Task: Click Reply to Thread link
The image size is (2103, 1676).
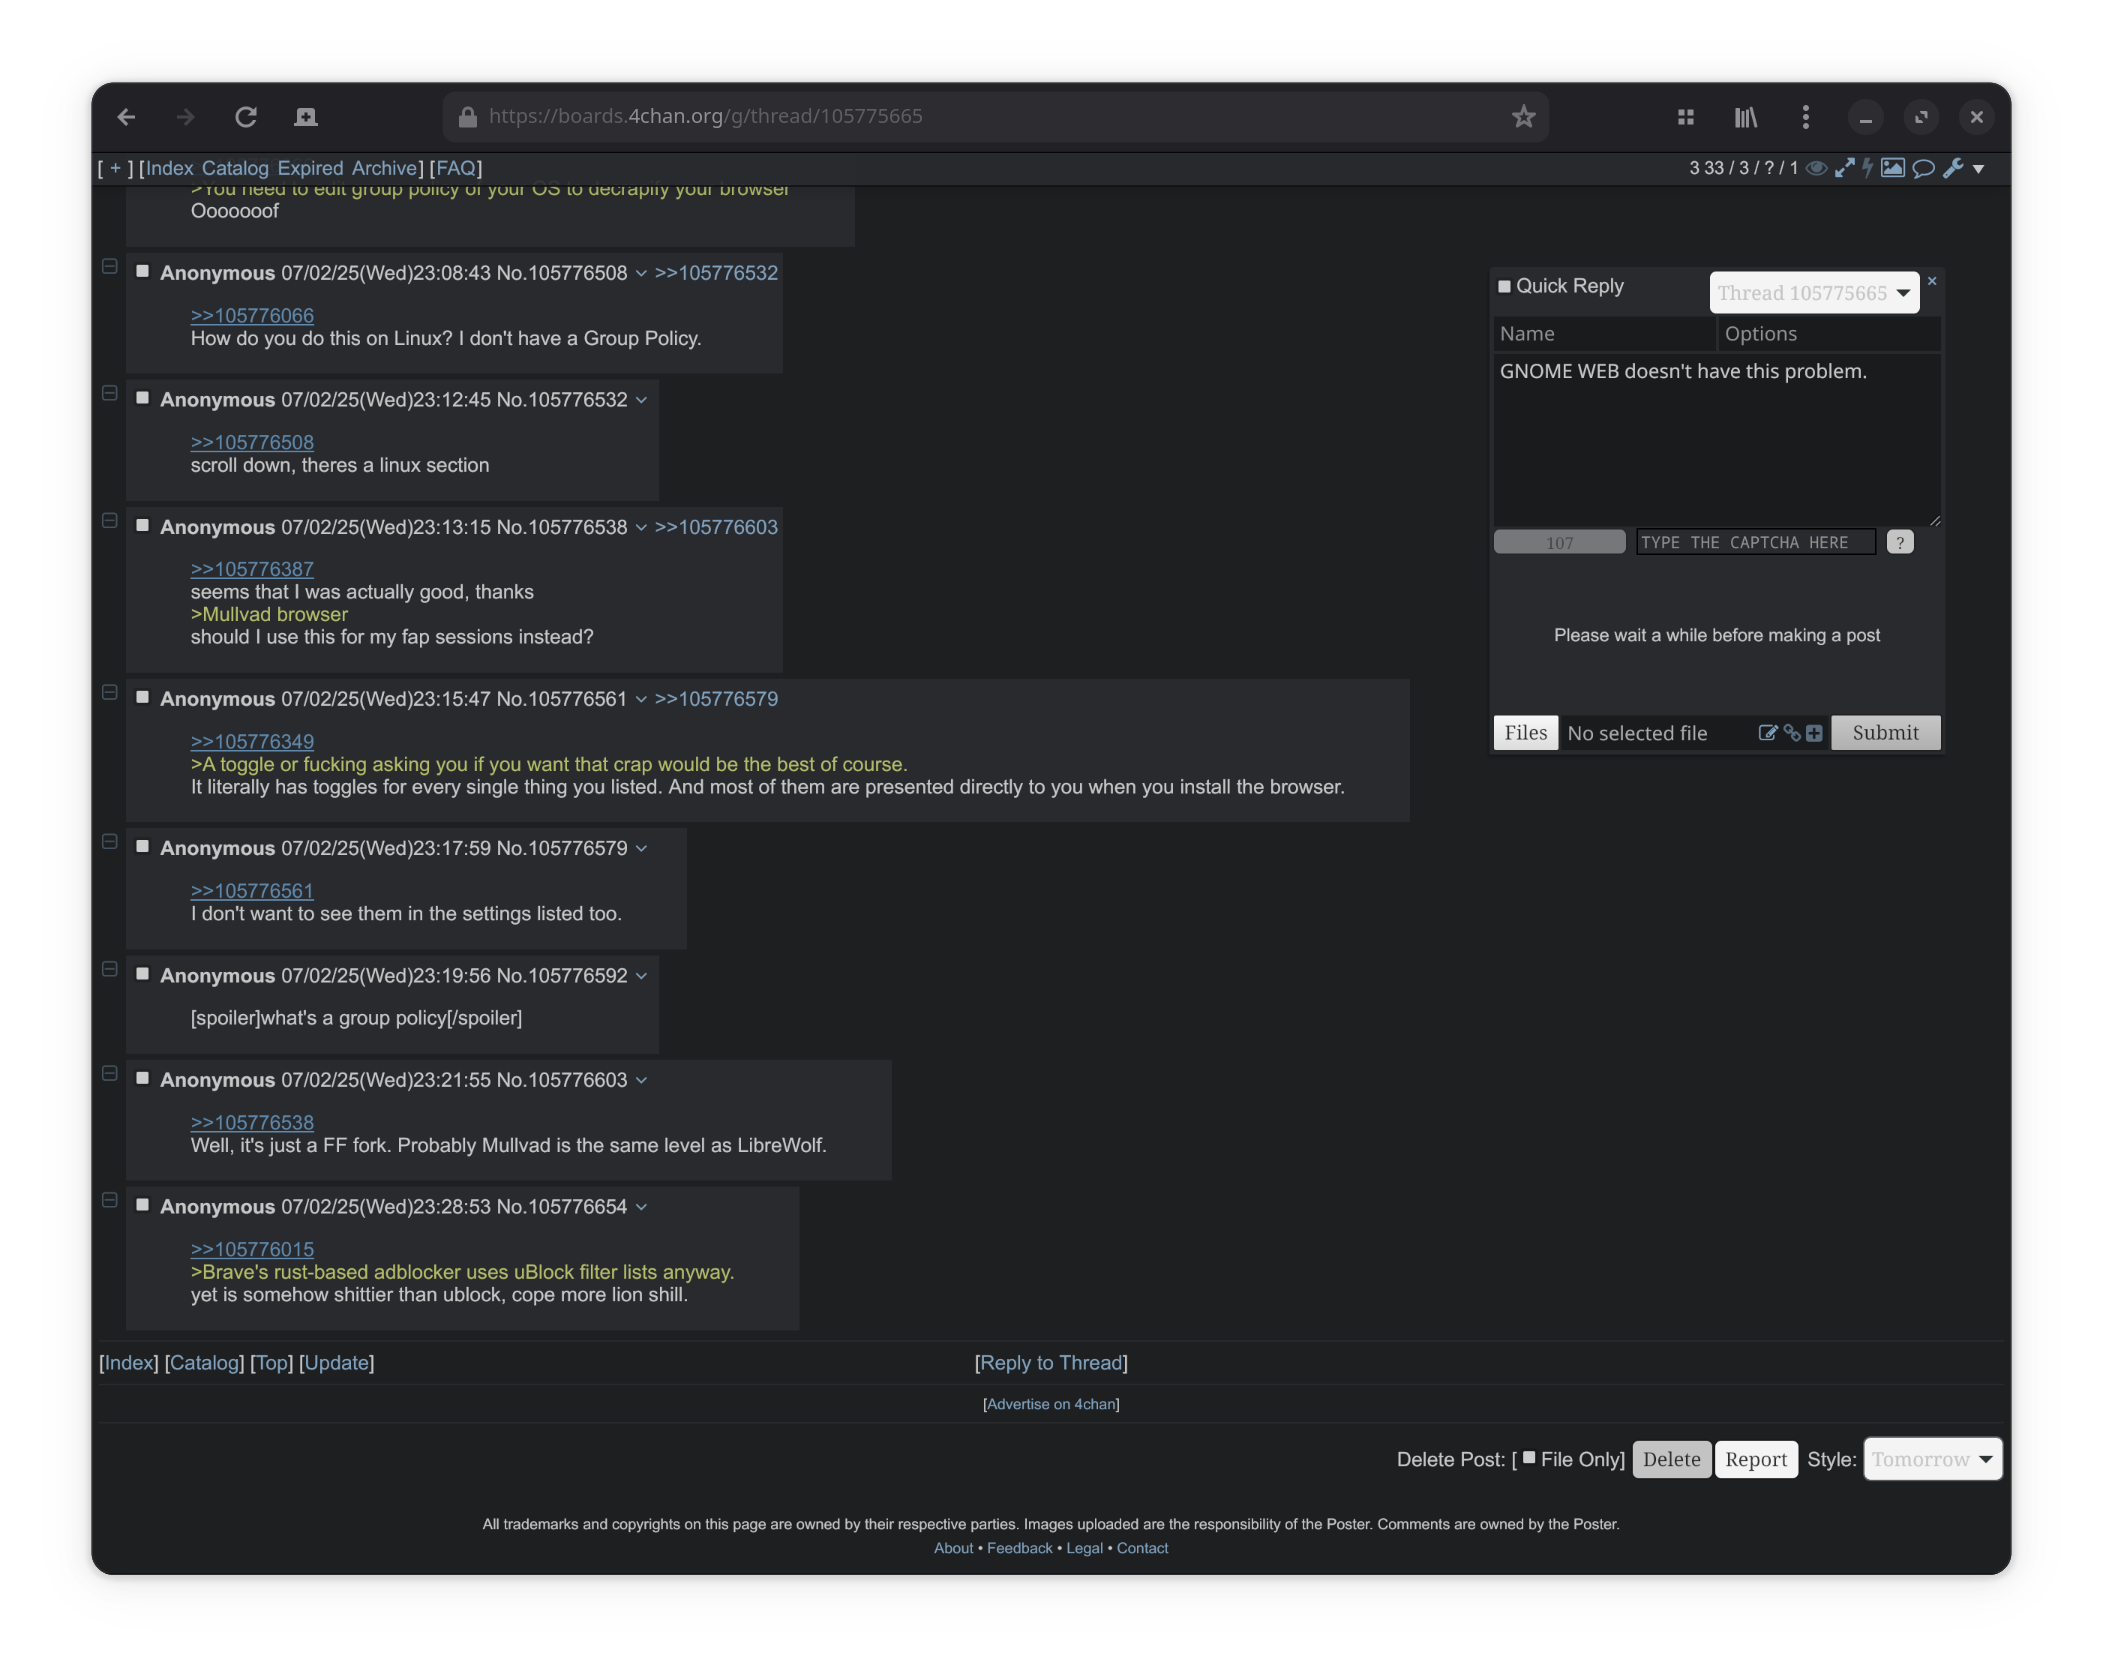Action: click(x=1051, y=1363)
